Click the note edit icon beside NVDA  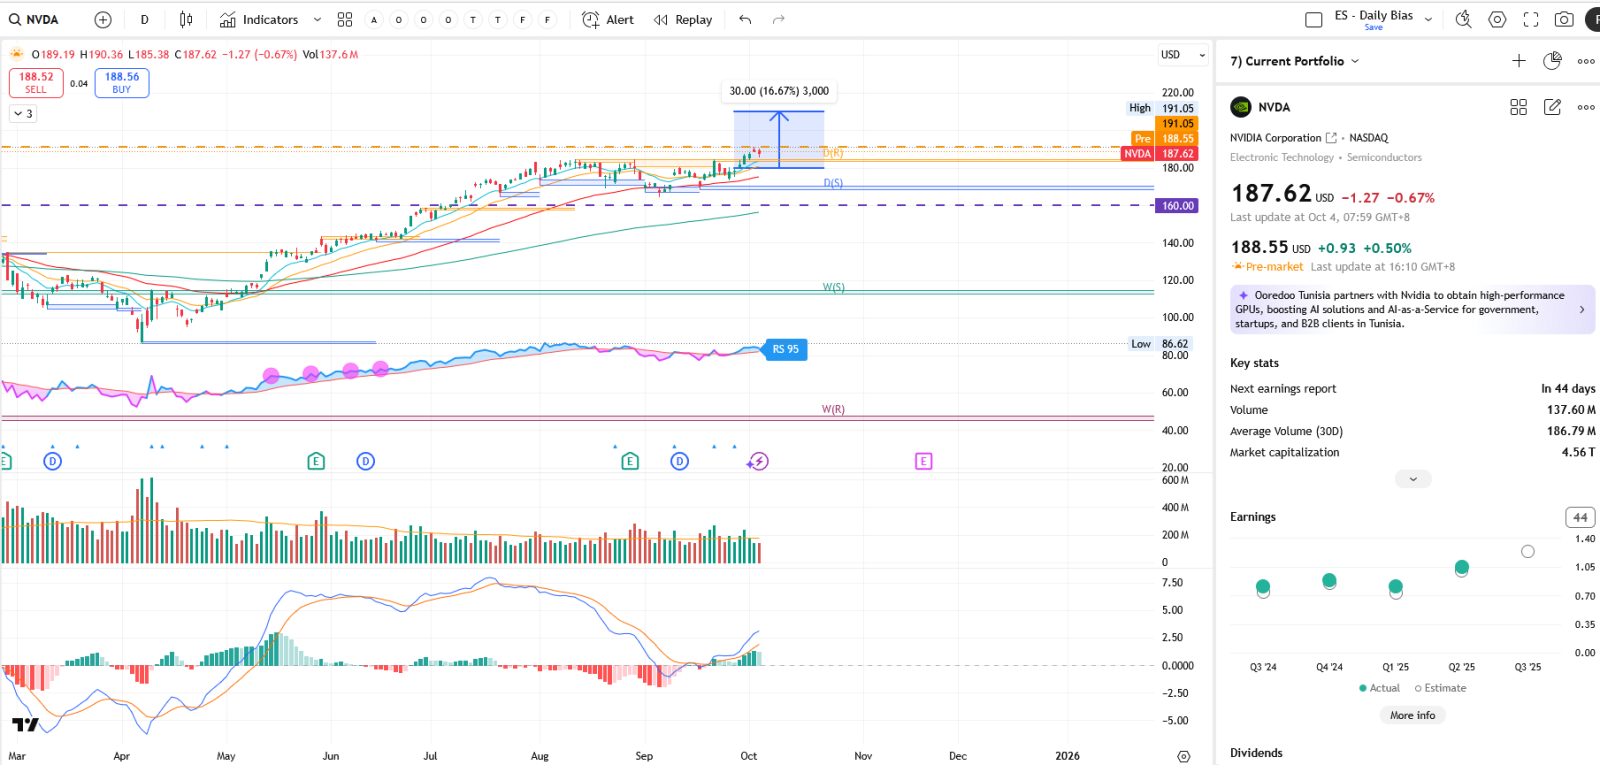[x=1552, y=107]
